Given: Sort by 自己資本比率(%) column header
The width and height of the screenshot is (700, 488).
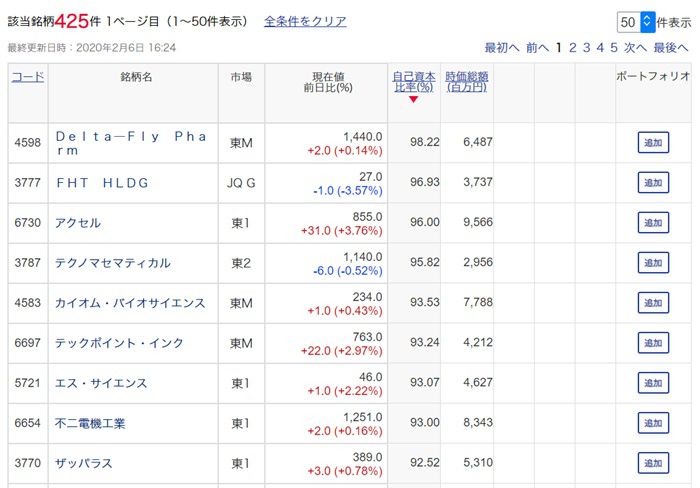Looking at the screenshot, I should pos(413,81).
